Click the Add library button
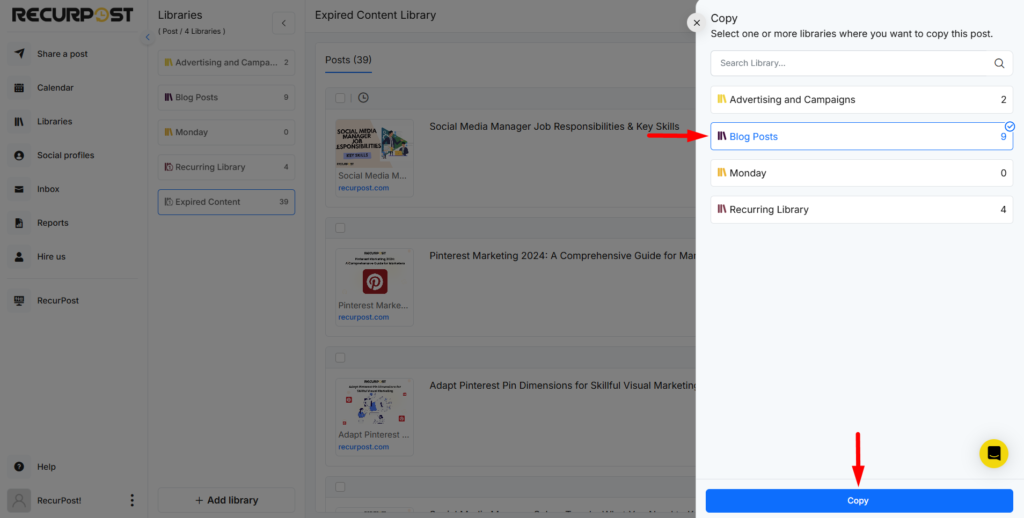This screenshot has width=1024, height=518. pos(226,500)
